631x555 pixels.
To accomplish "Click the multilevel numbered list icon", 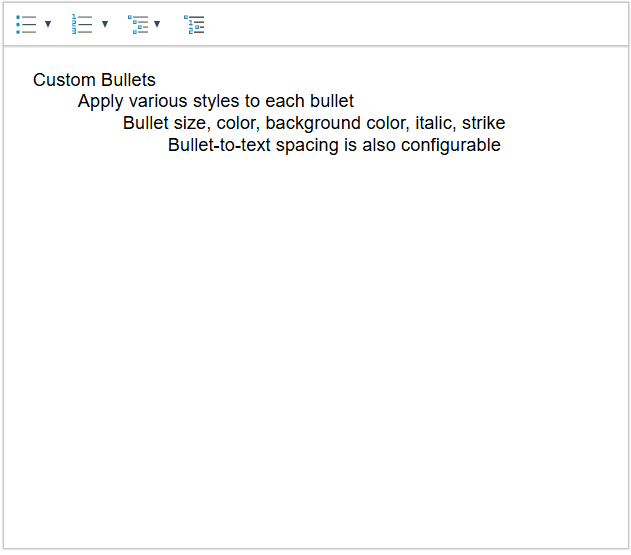I will [194, 25].
